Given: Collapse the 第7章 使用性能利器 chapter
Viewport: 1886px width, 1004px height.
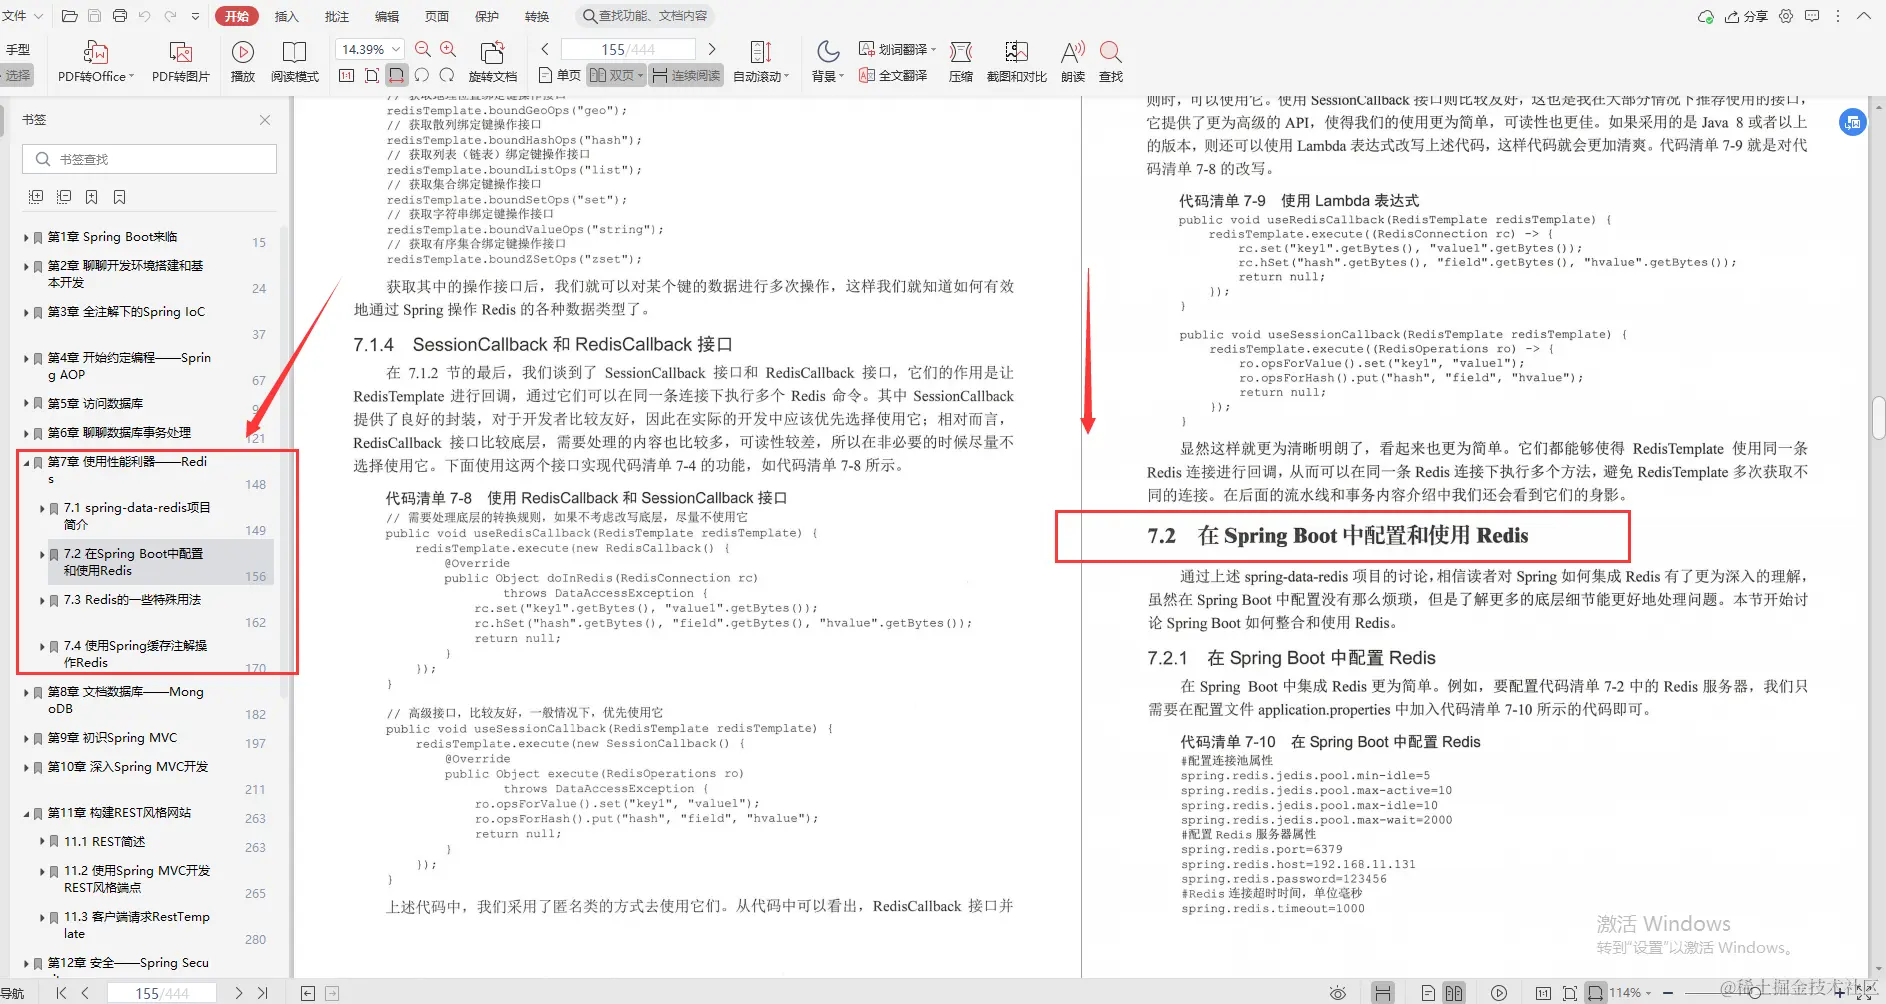Looking at the screenshot, I should pyautogui.click(x=26, y=462).
